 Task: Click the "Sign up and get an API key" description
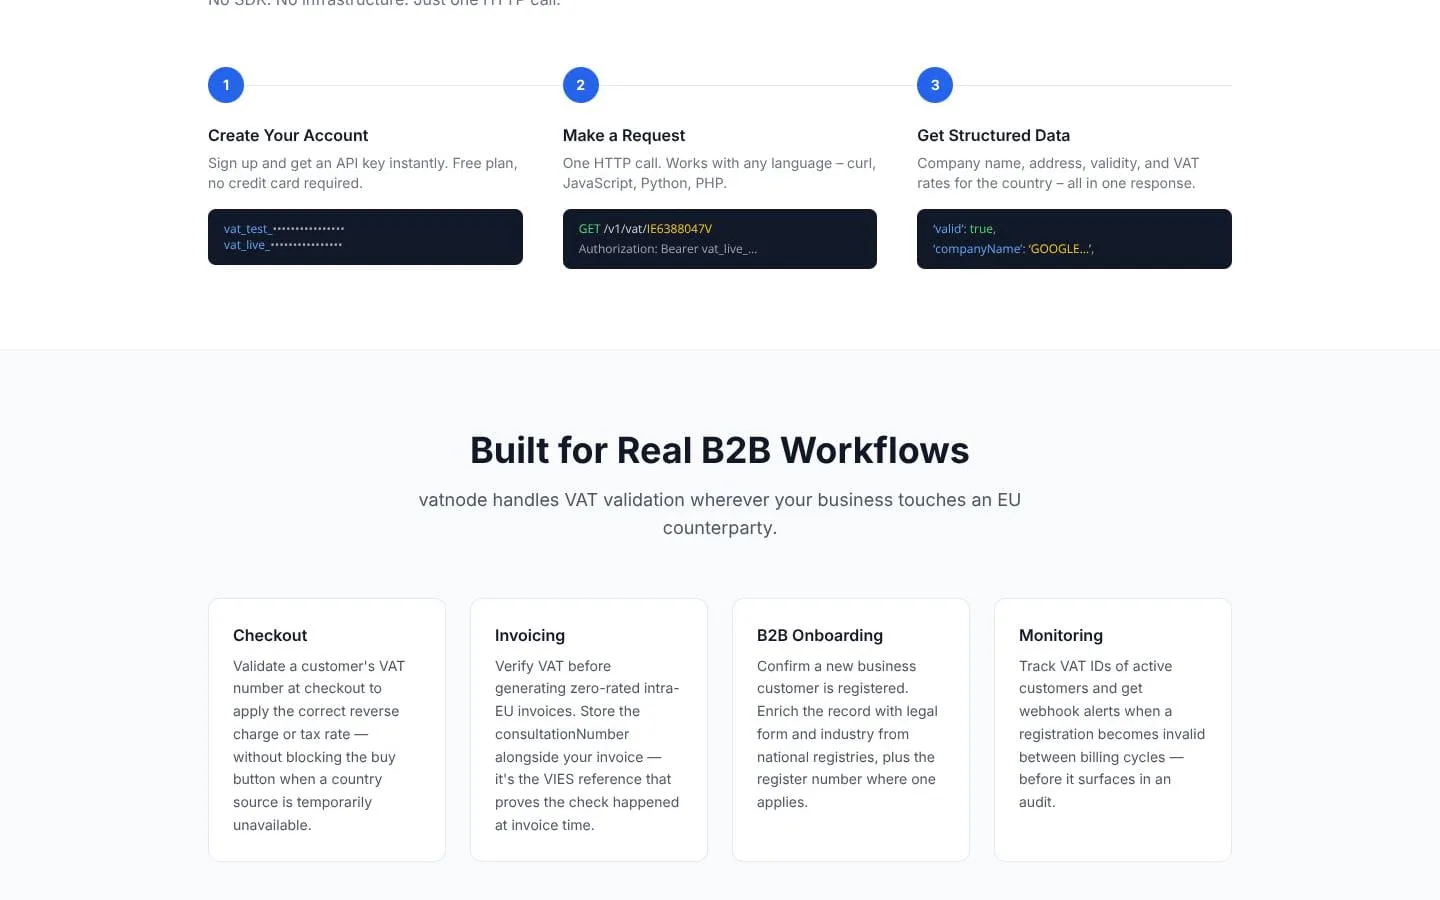point(363,173)
